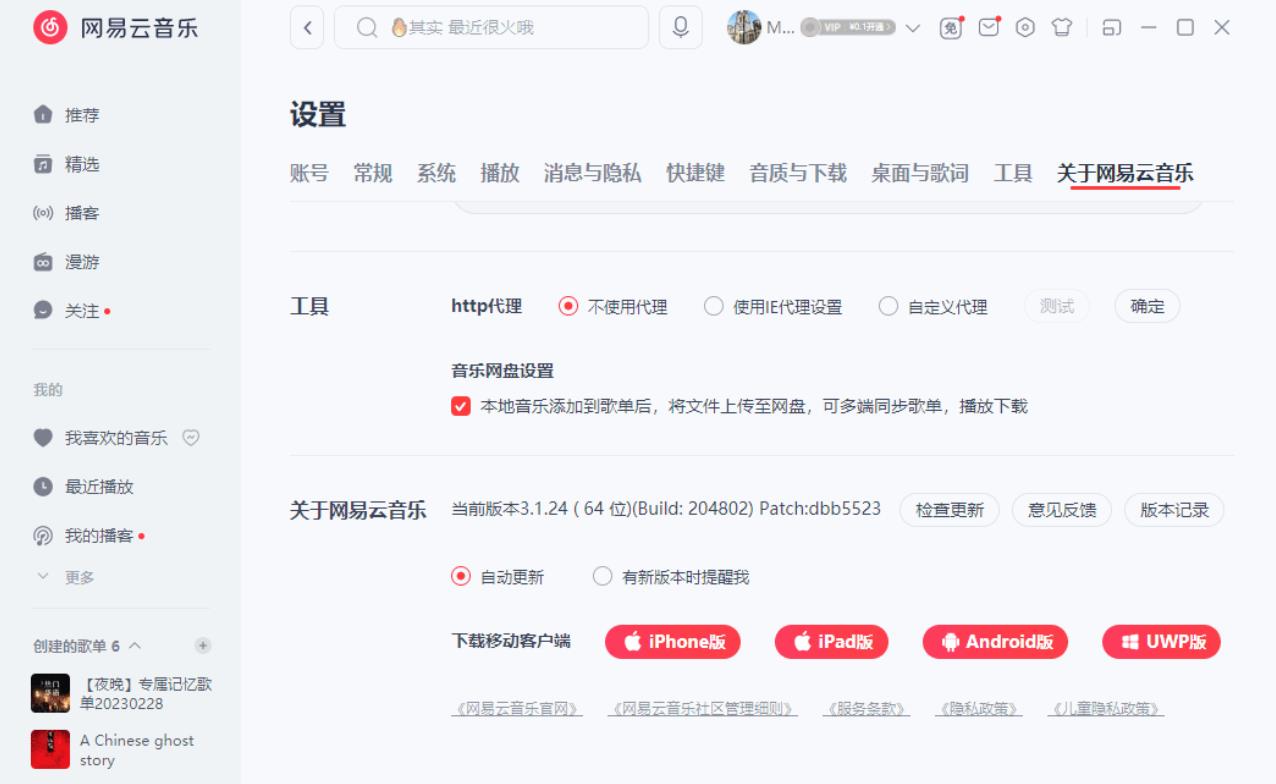The image size is (1276, 784).
Task: Switch to the 音质与下载 tab
Action: click(798, 173)
